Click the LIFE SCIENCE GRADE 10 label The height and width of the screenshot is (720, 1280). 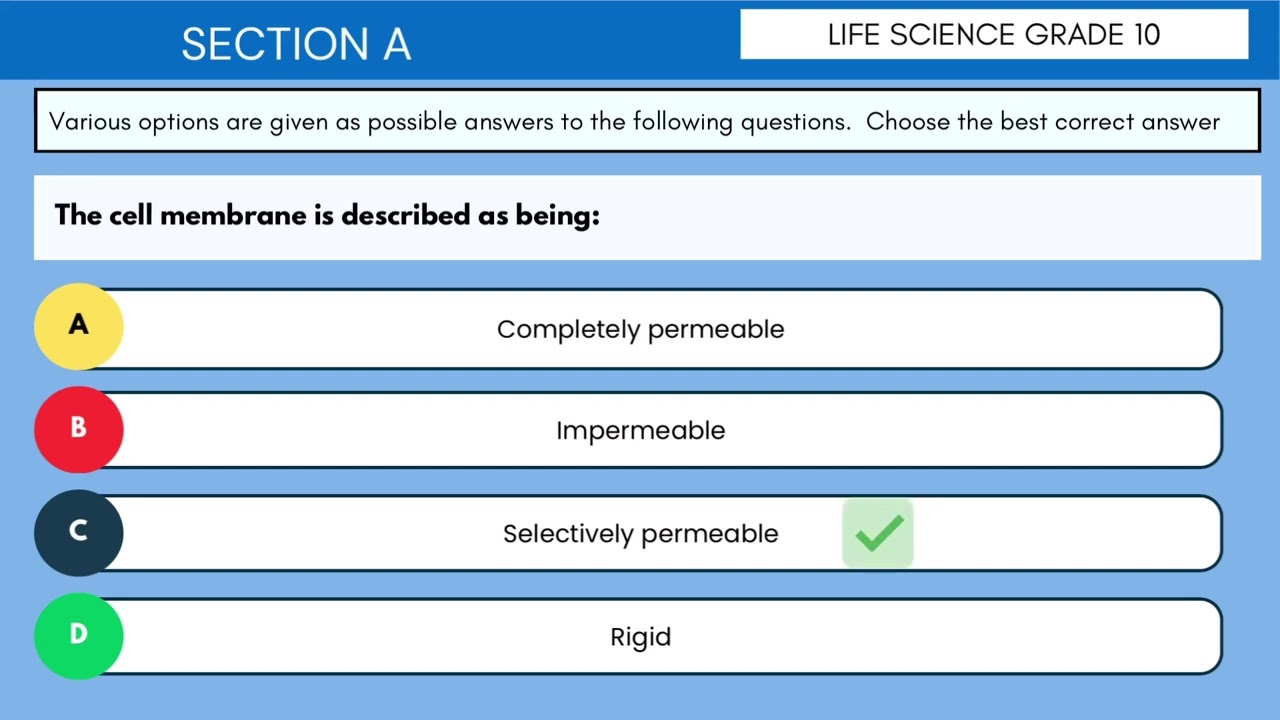[994, 35]
